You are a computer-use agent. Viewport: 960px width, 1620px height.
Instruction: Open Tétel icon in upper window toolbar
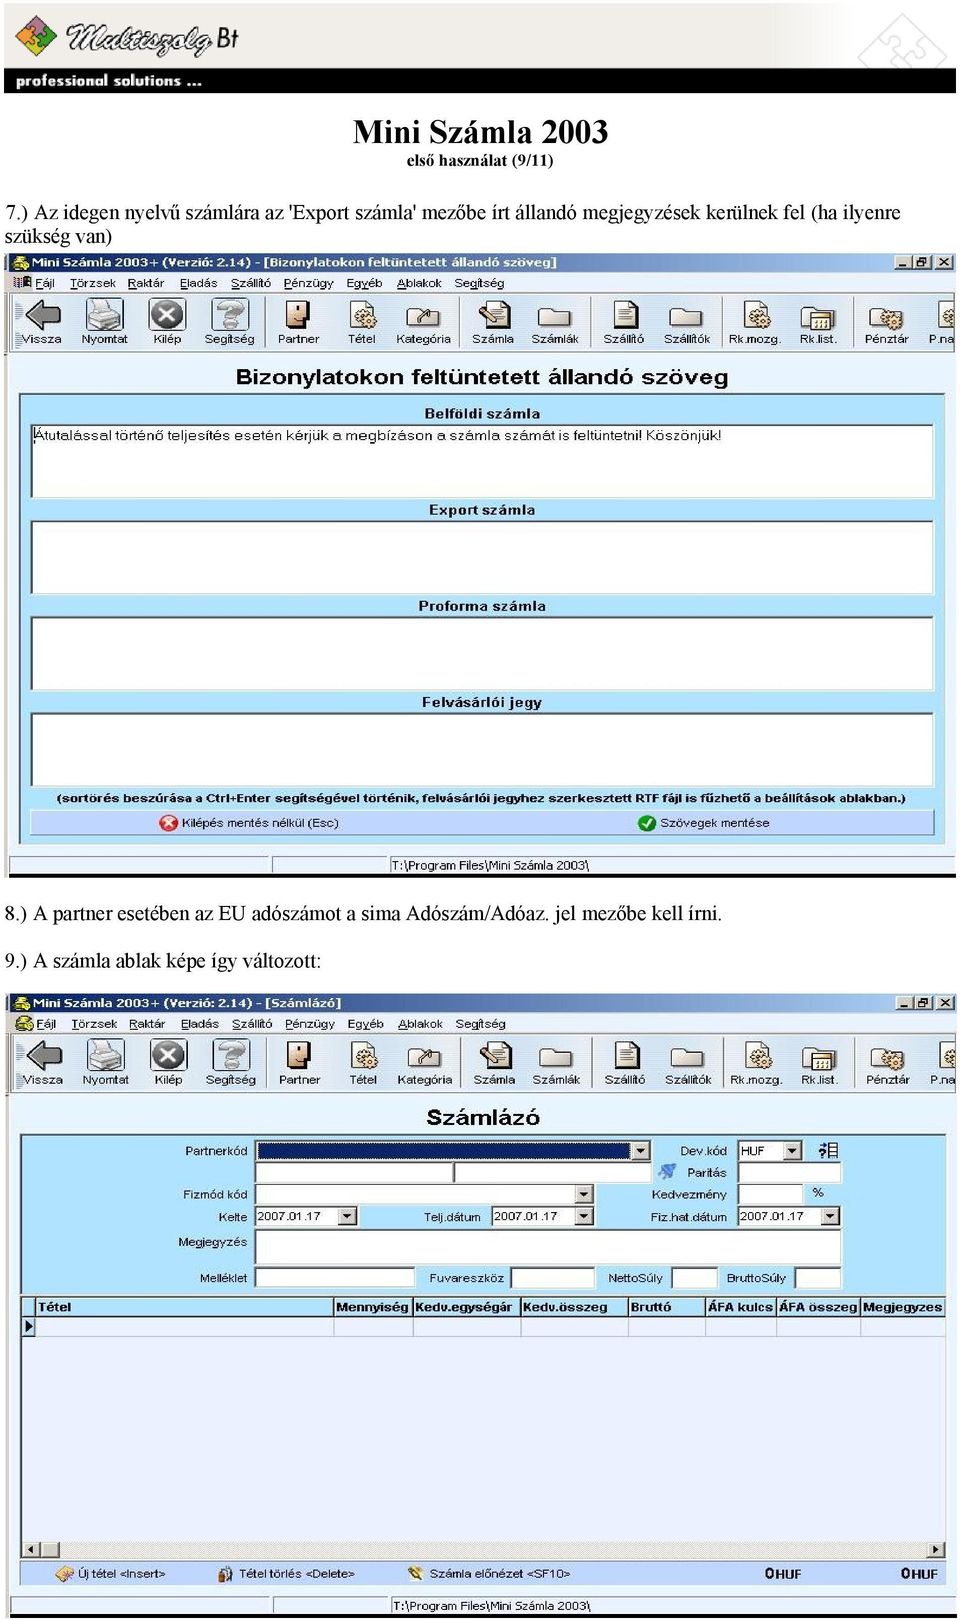[362, 315]
